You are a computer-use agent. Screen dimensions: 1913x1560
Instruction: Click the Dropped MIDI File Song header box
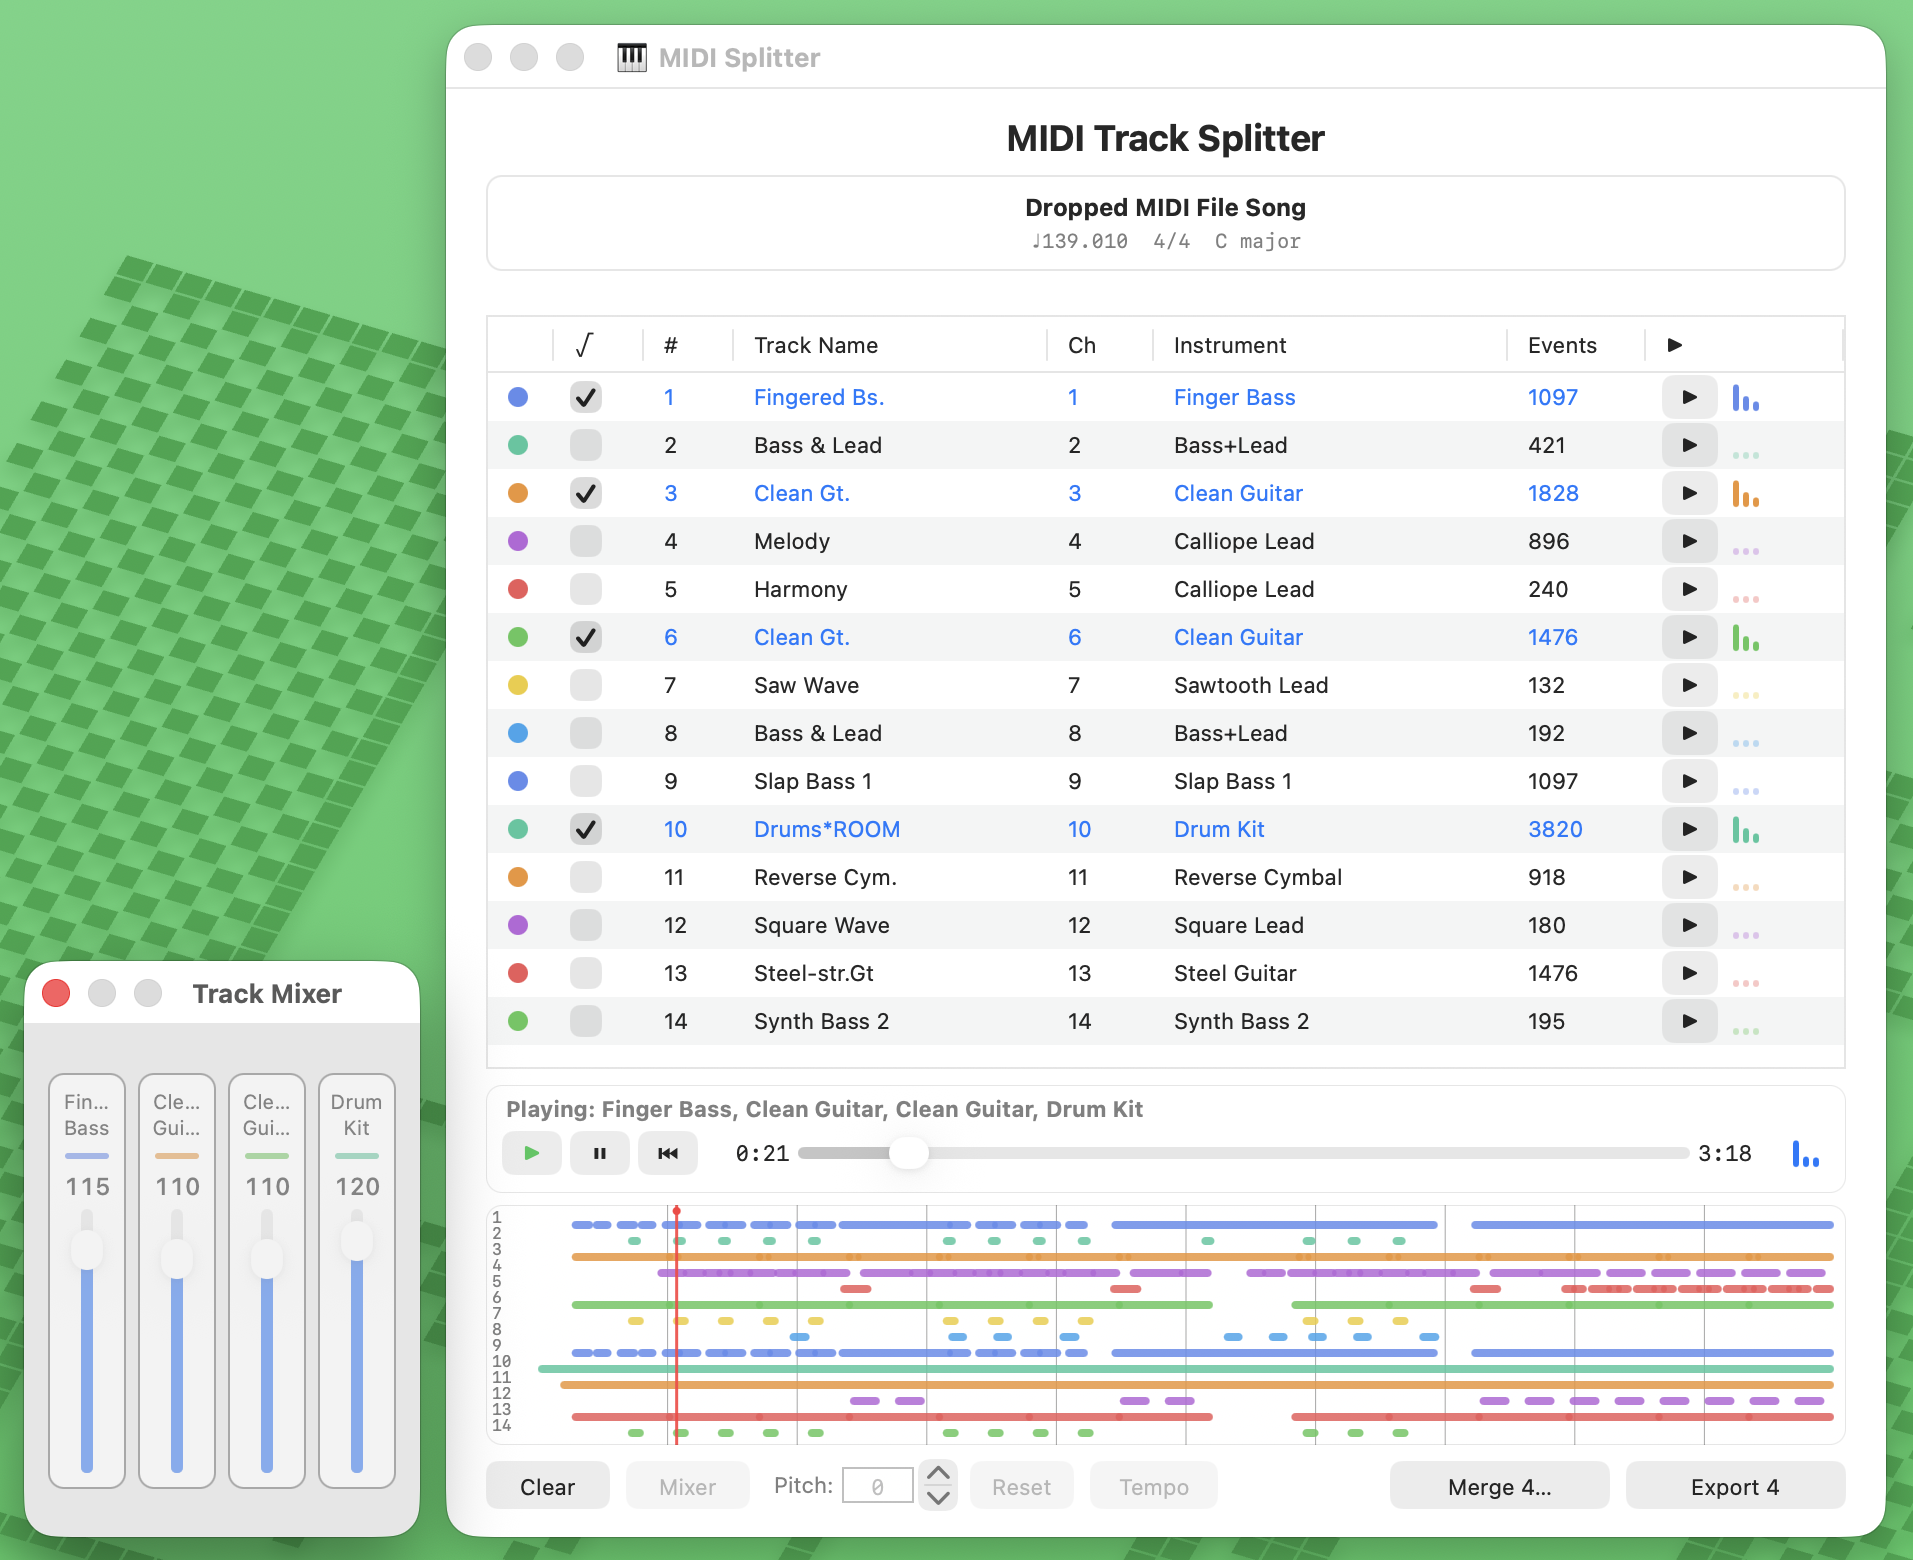click(1165, 223)
